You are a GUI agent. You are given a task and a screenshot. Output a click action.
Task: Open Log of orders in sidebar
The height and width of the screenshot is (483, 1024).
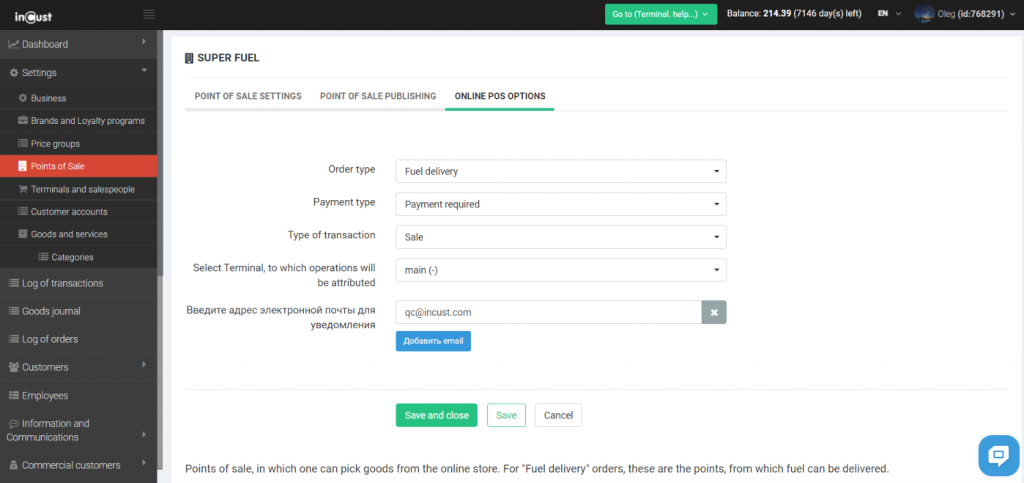[50, 339]
